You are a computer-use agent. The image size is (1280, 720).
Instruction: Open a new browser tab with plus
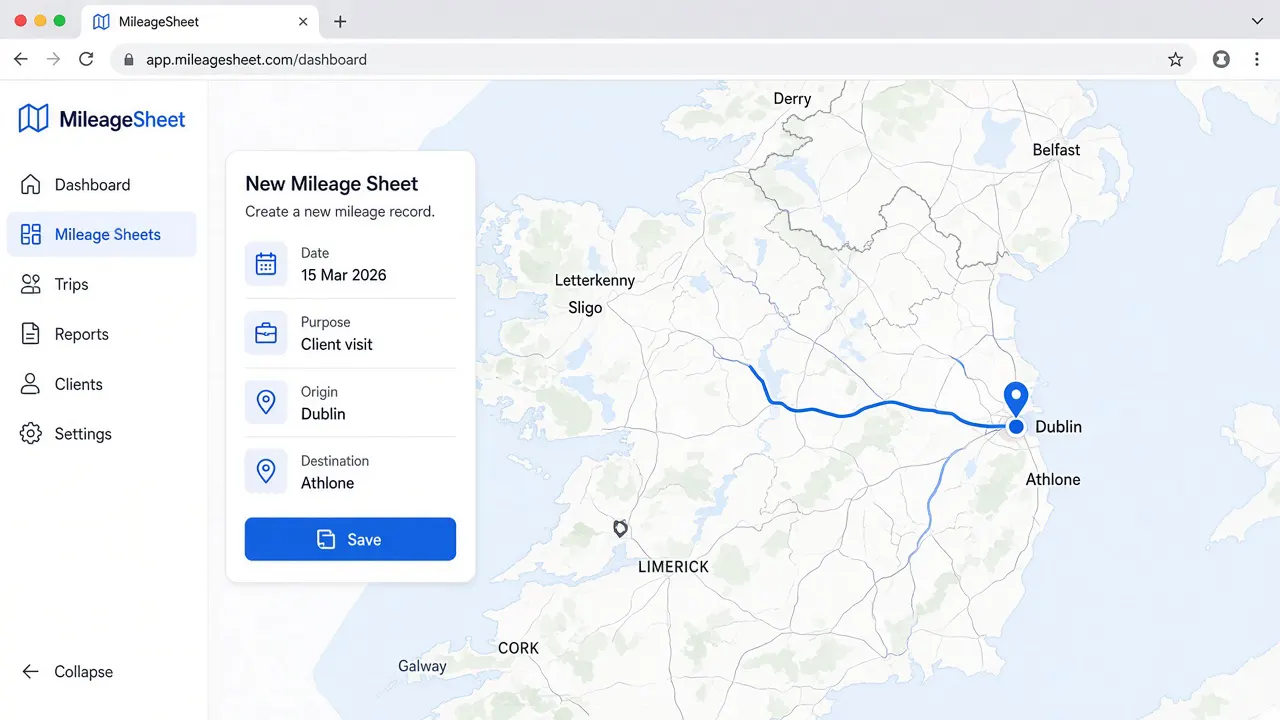[340, 21]
